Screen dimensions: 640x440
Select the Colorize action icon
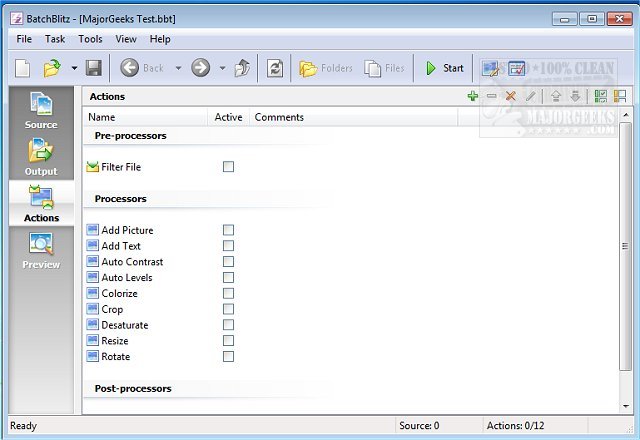tap(93, 293)
